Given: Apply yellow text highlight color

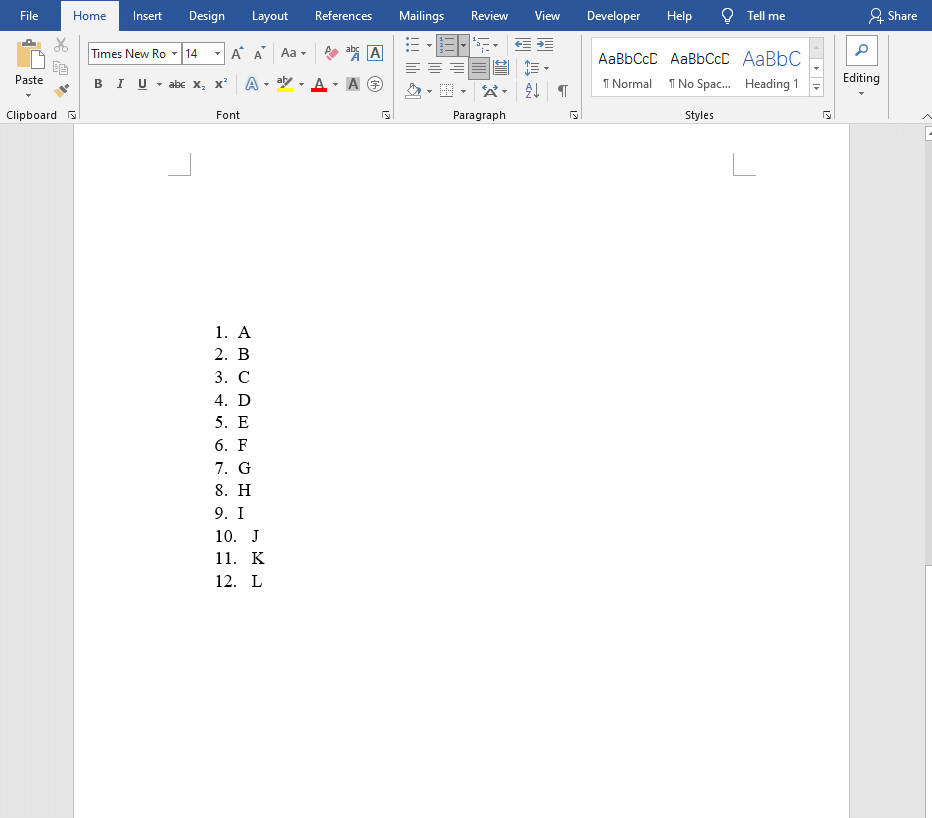Looking at the screenshot, I should click(x=285, y=84).
